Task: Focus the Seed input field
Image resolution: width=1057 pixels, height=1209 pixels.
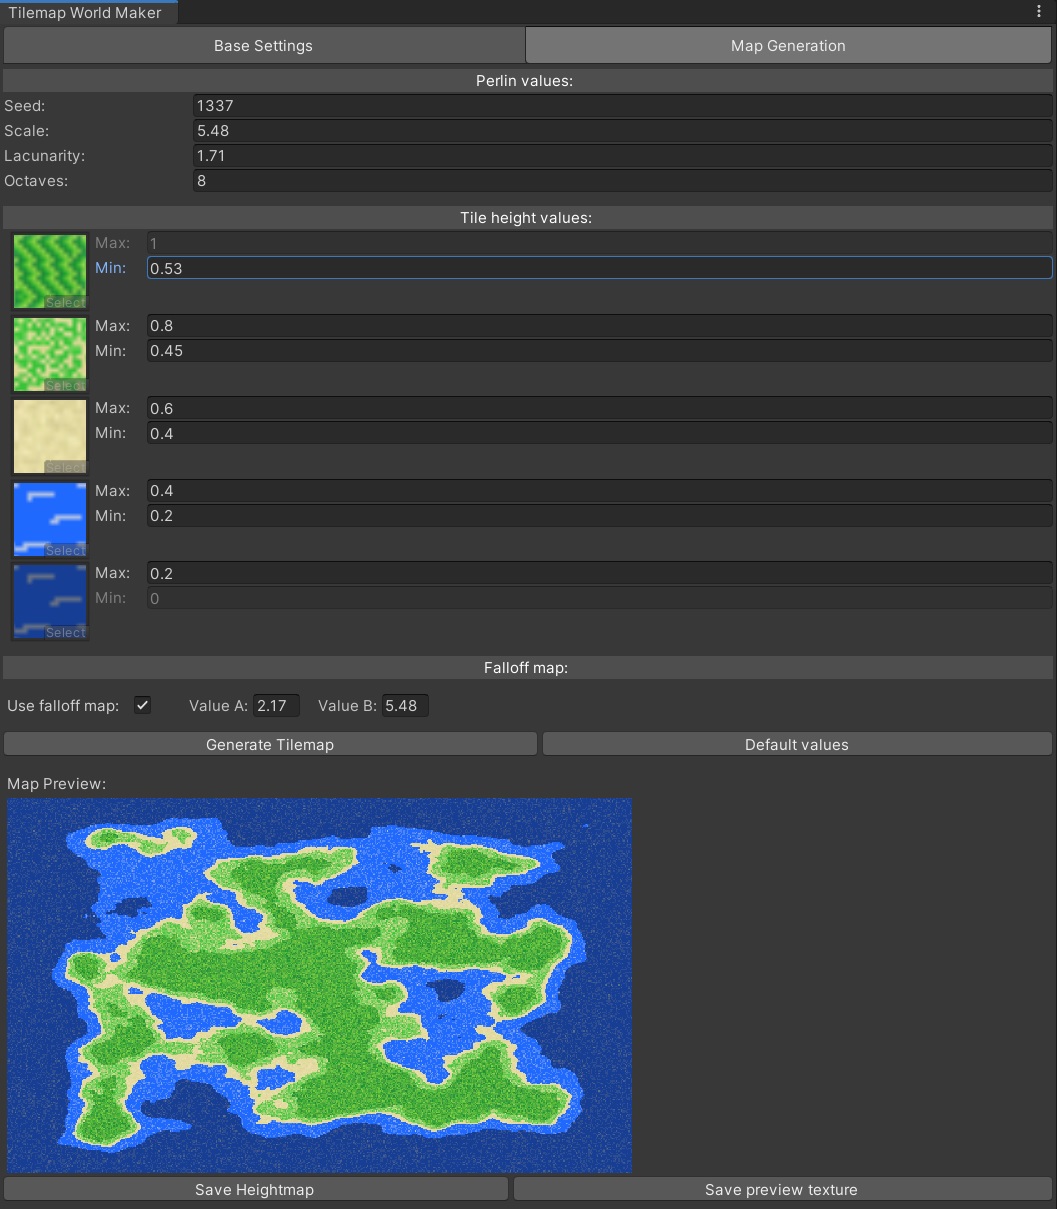Action: click(622, 105)
